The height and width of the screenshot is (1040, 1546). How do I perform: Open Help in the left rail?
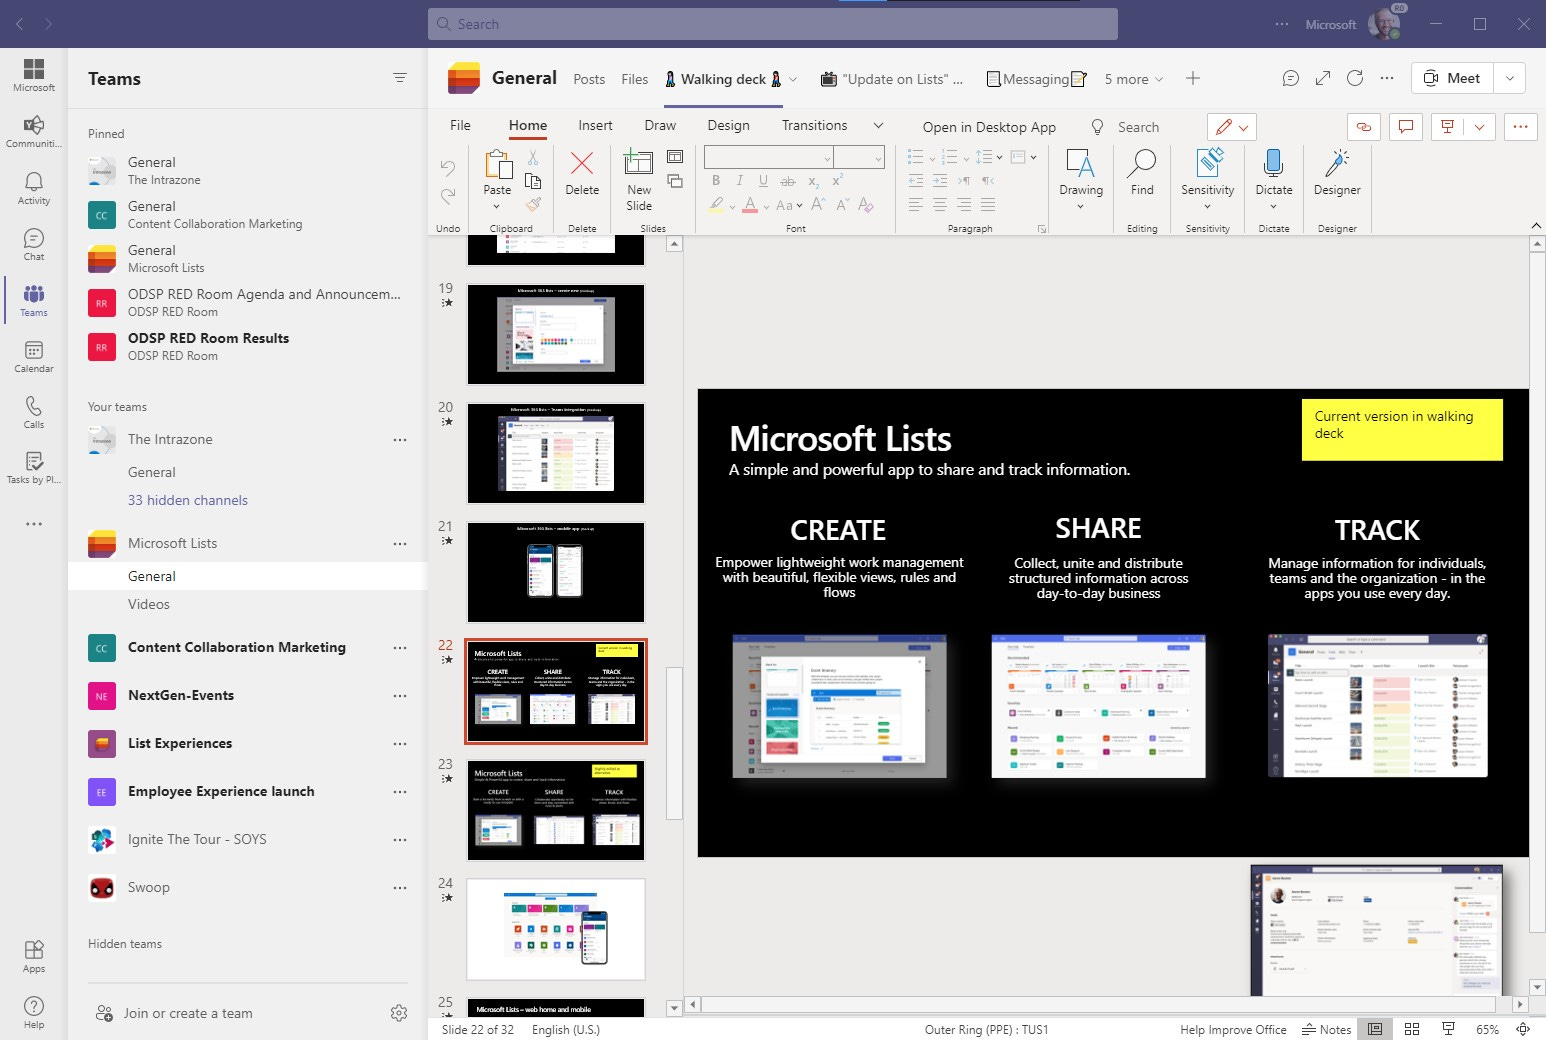click(x=34, y=1012)
